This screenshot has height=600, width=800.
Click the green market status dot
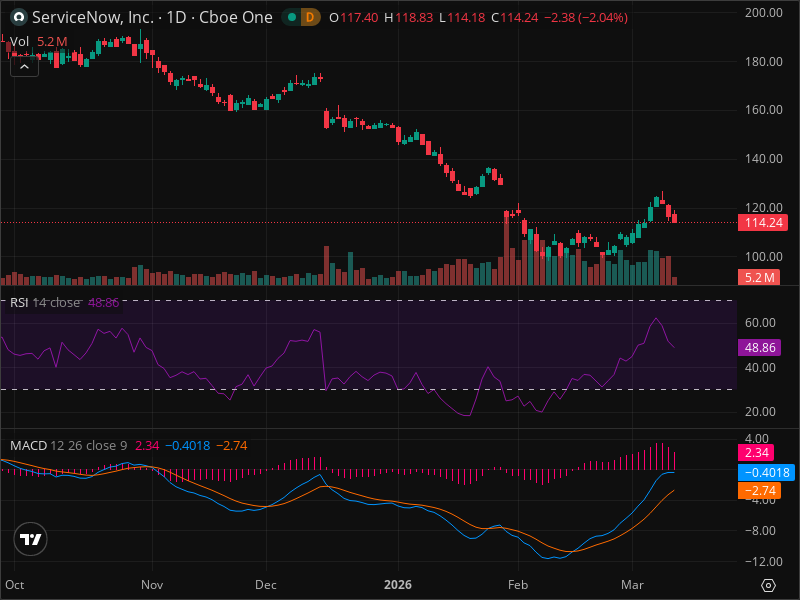click(x=292, y=17)
